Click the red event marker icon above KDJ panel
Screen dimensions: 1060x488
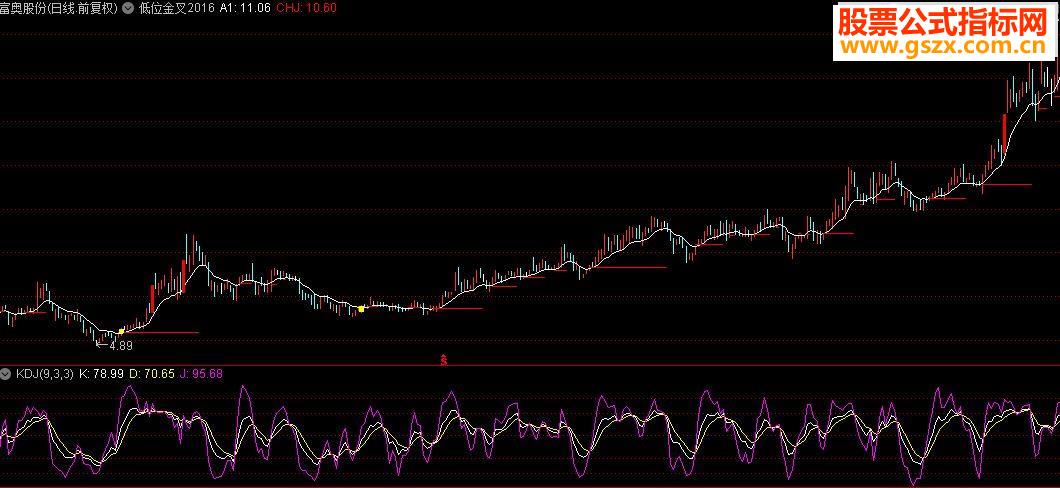444,359
